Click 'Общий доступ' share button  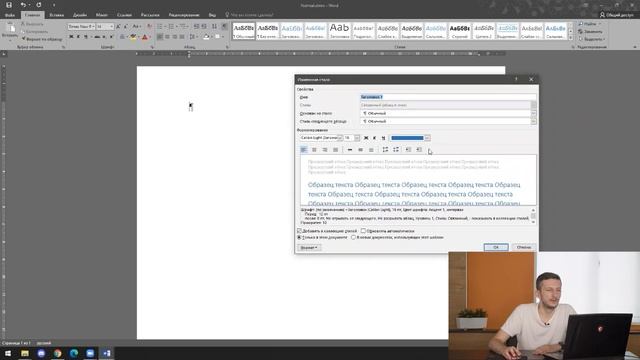(616, 15)
